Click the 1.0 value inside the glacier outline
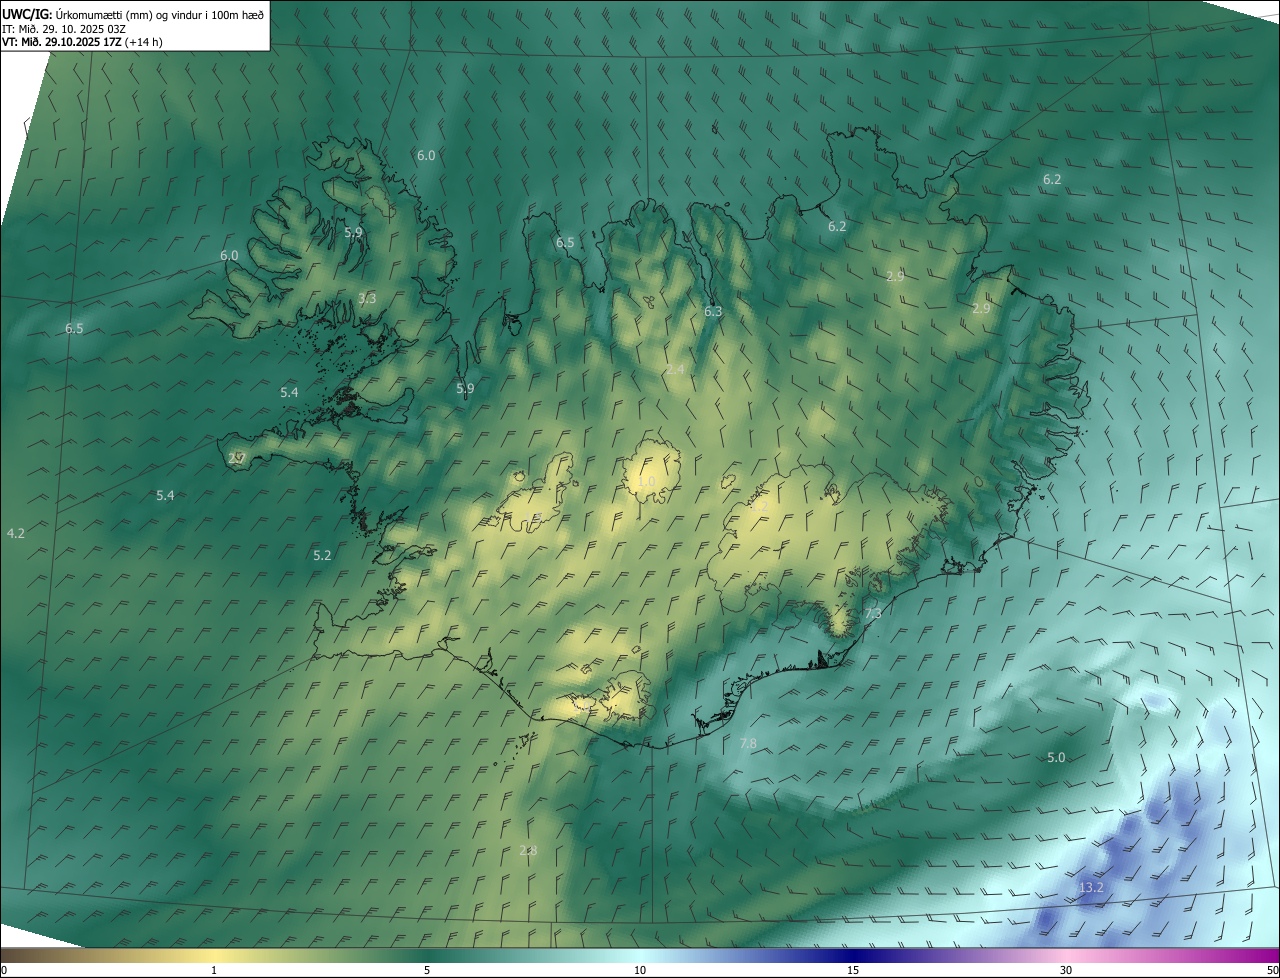Image resolution: width=1280 pixels, height=978 pixels. point(647,482)
